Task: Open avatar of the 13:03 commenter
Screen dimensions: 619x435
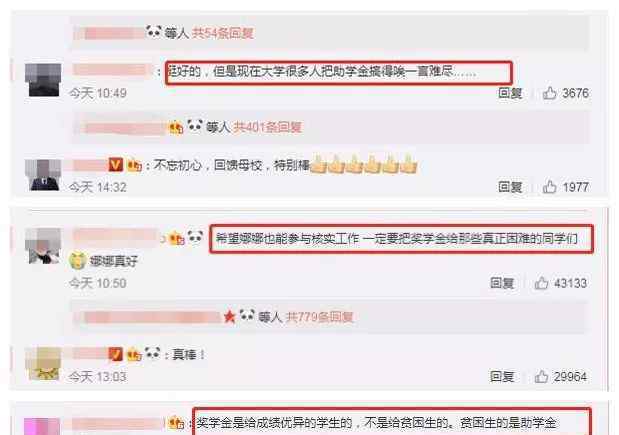Action: (43, 364)
